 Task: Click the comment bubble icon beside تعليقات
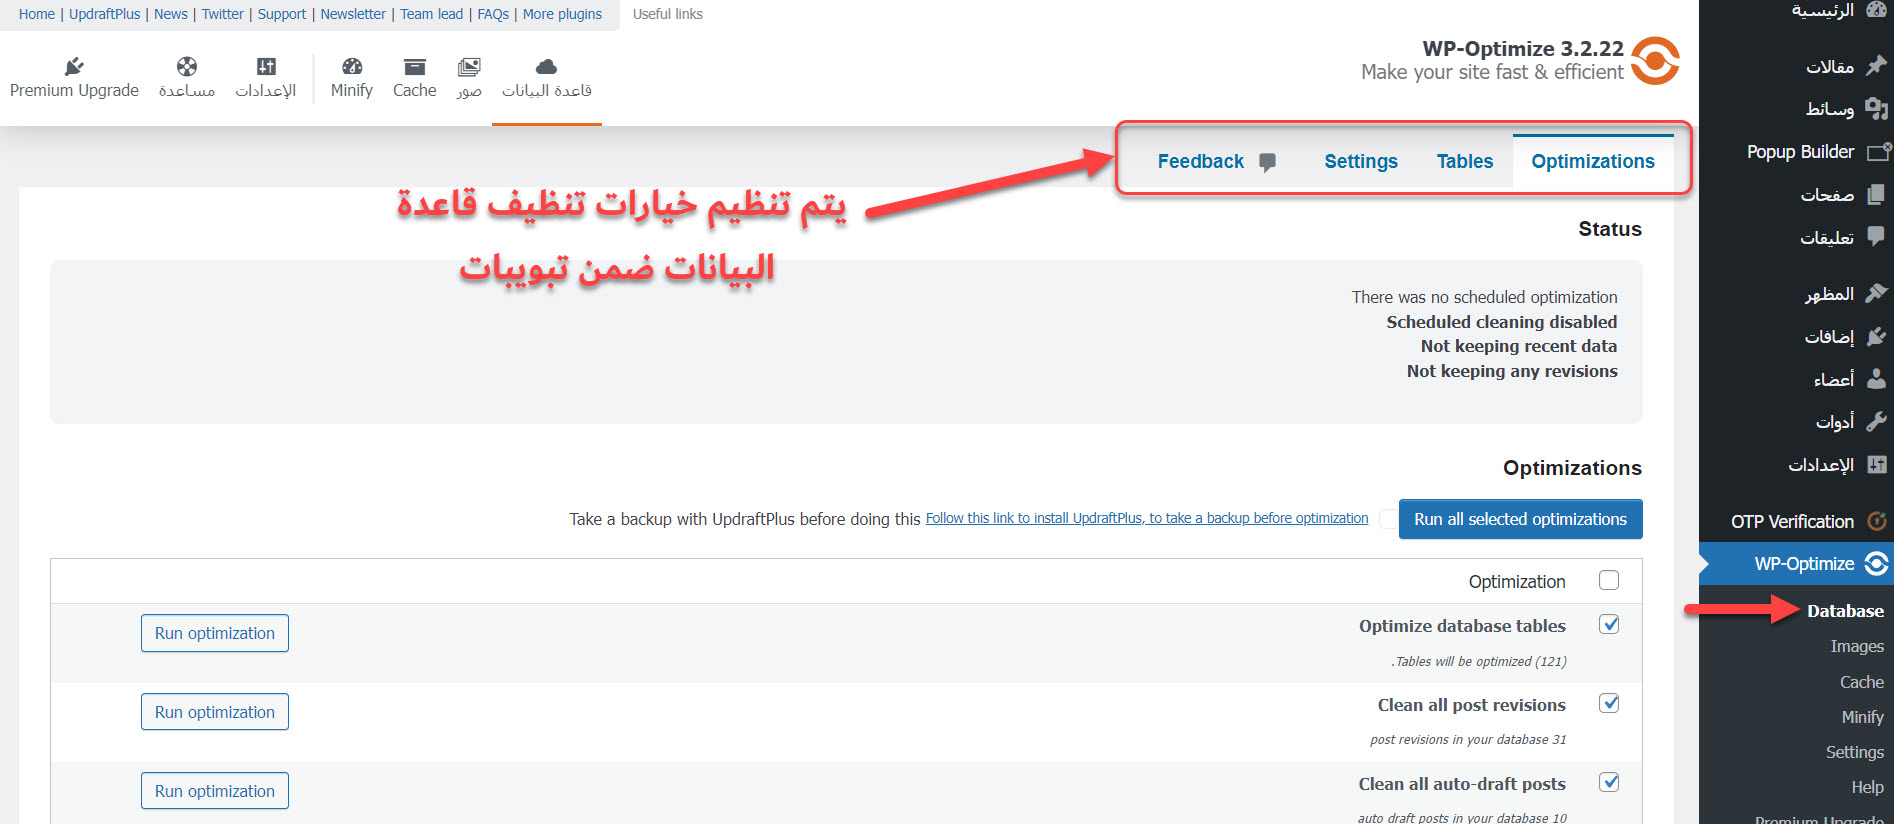[x=1876, y=237]
